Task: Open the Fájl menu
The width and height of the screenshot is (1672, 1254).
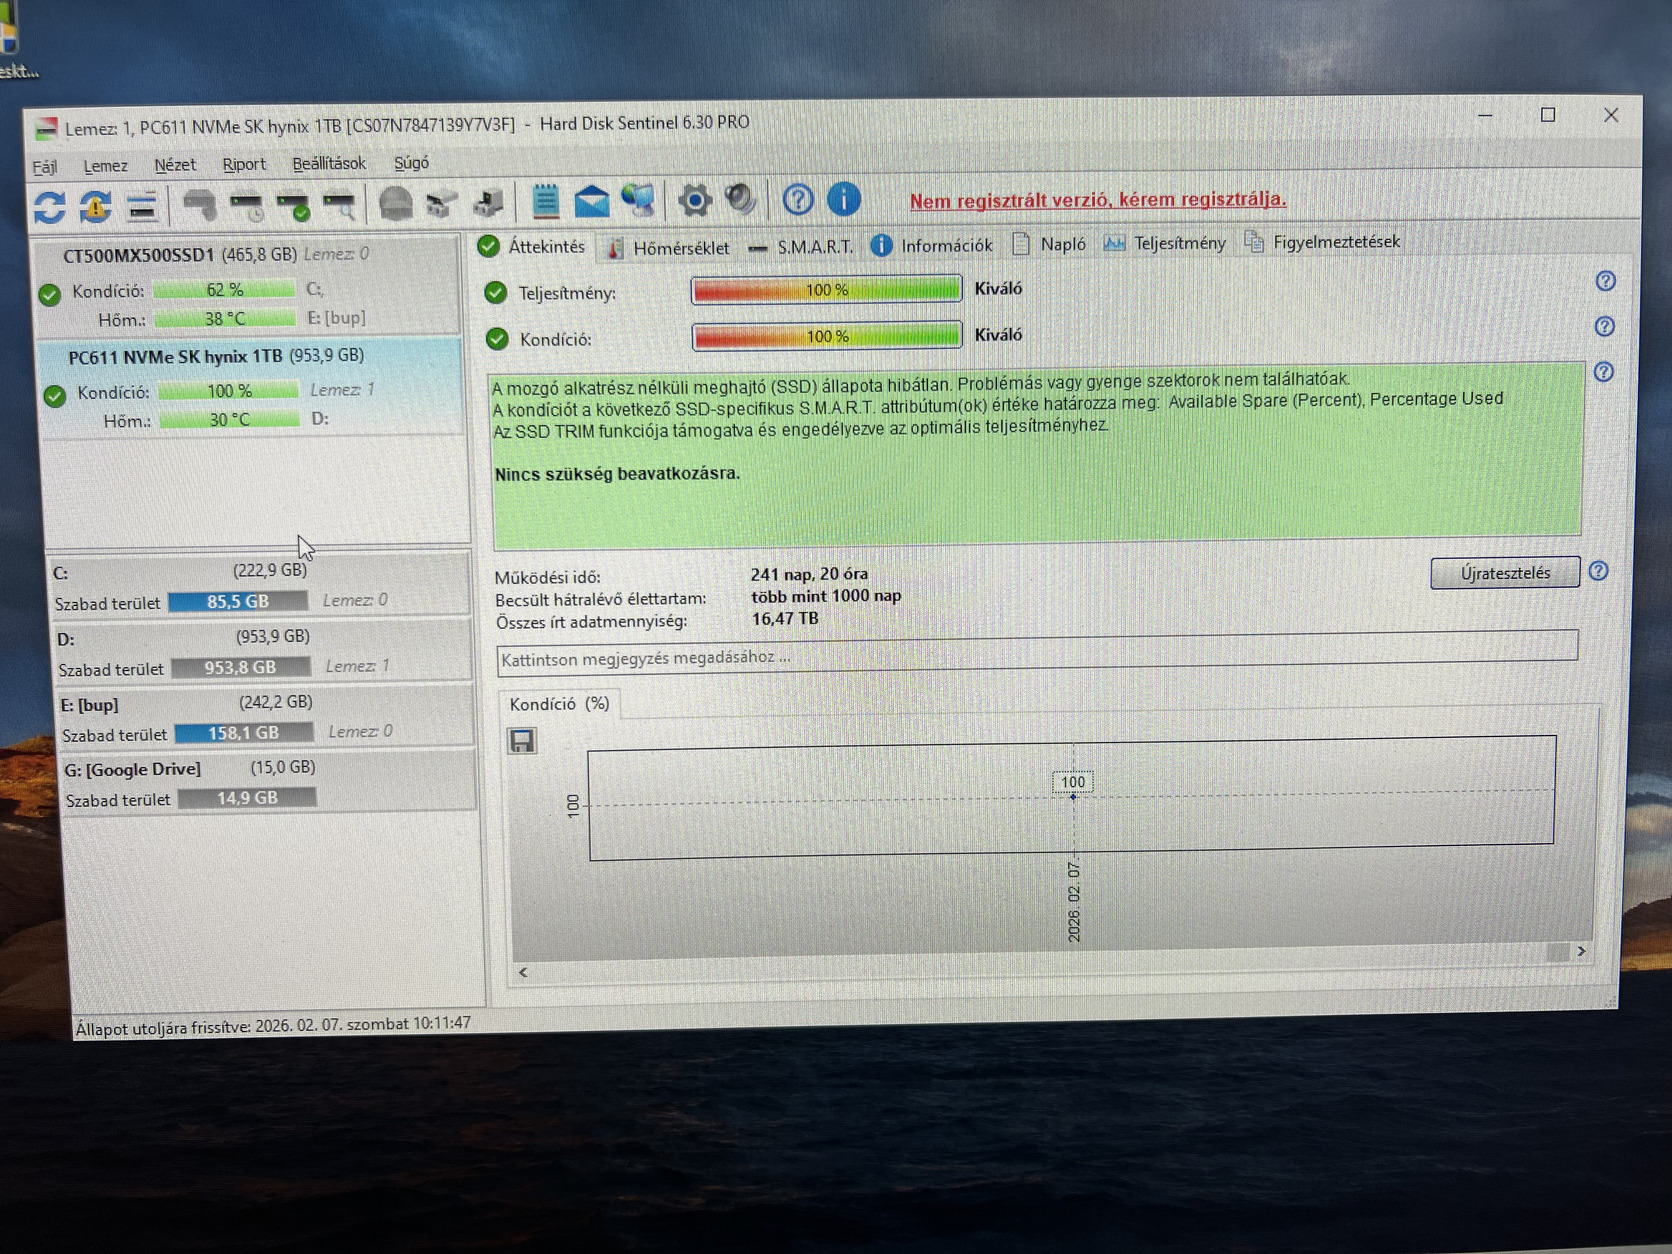Action: (x=45, y=167)
